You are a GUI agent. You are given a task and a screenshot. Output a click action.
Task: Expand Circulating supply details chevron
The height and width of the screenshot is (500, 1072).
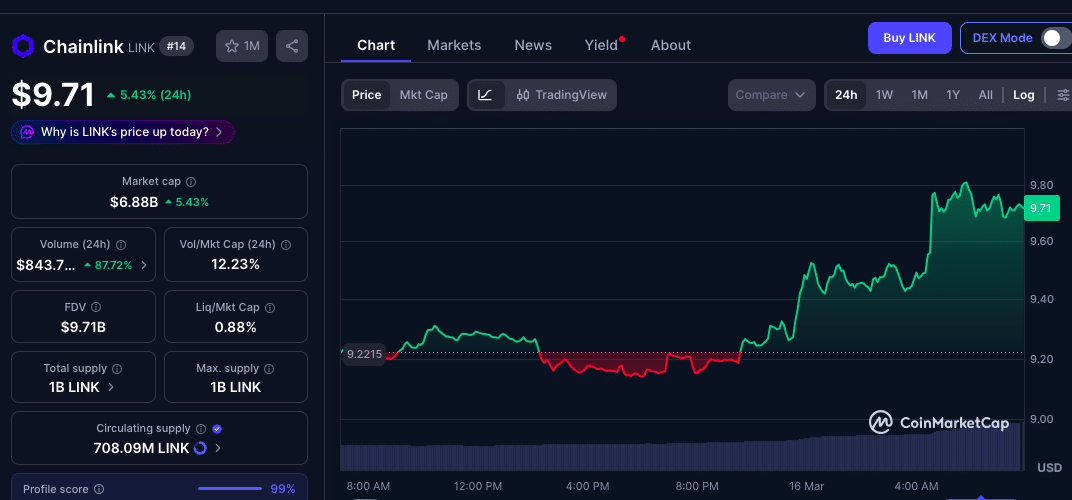217,449
